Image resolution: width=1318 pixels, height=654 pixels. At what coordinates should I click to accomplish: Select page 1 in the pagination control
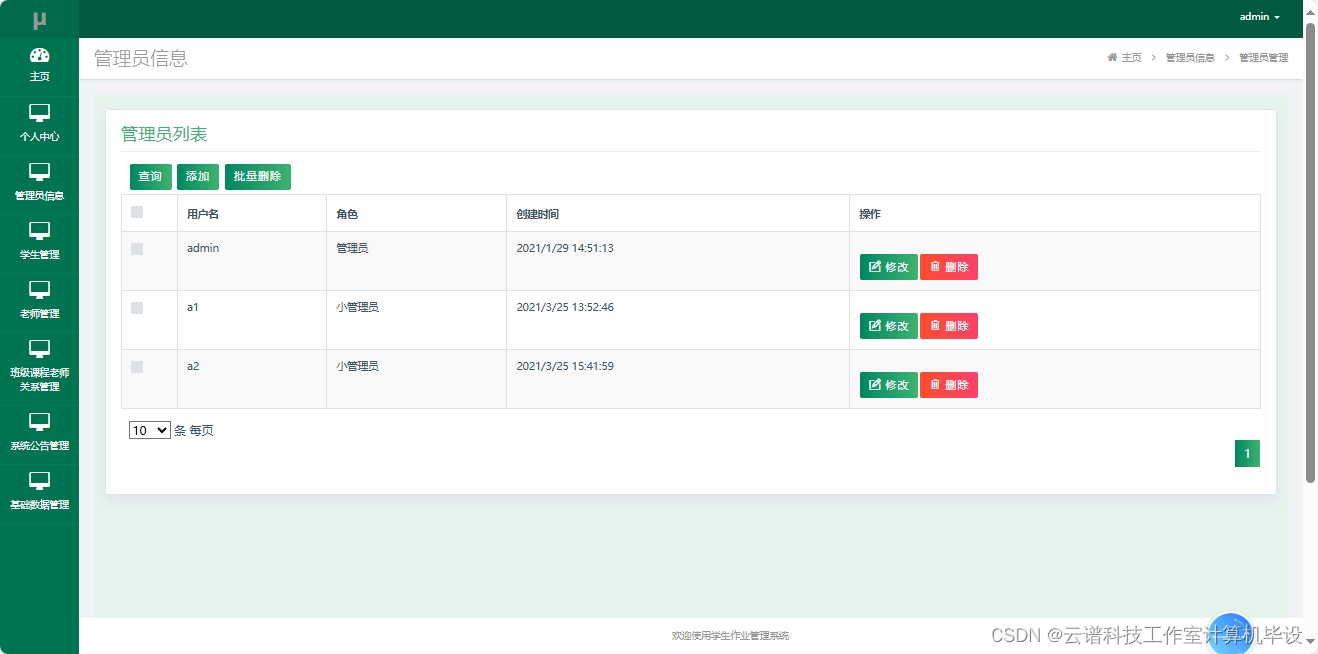1247,453
